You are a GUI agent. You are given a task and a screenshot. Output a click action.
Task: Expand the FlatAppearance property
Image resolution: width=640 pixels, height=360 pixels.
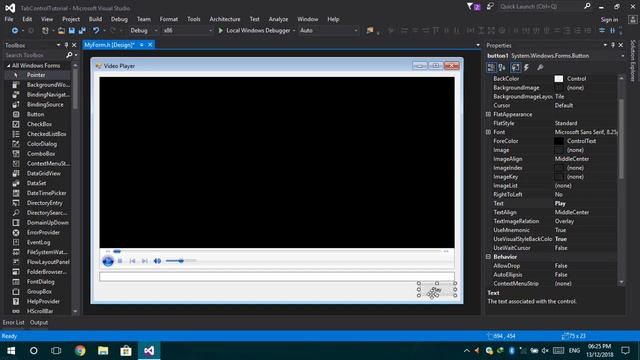(x=488, y=114)
